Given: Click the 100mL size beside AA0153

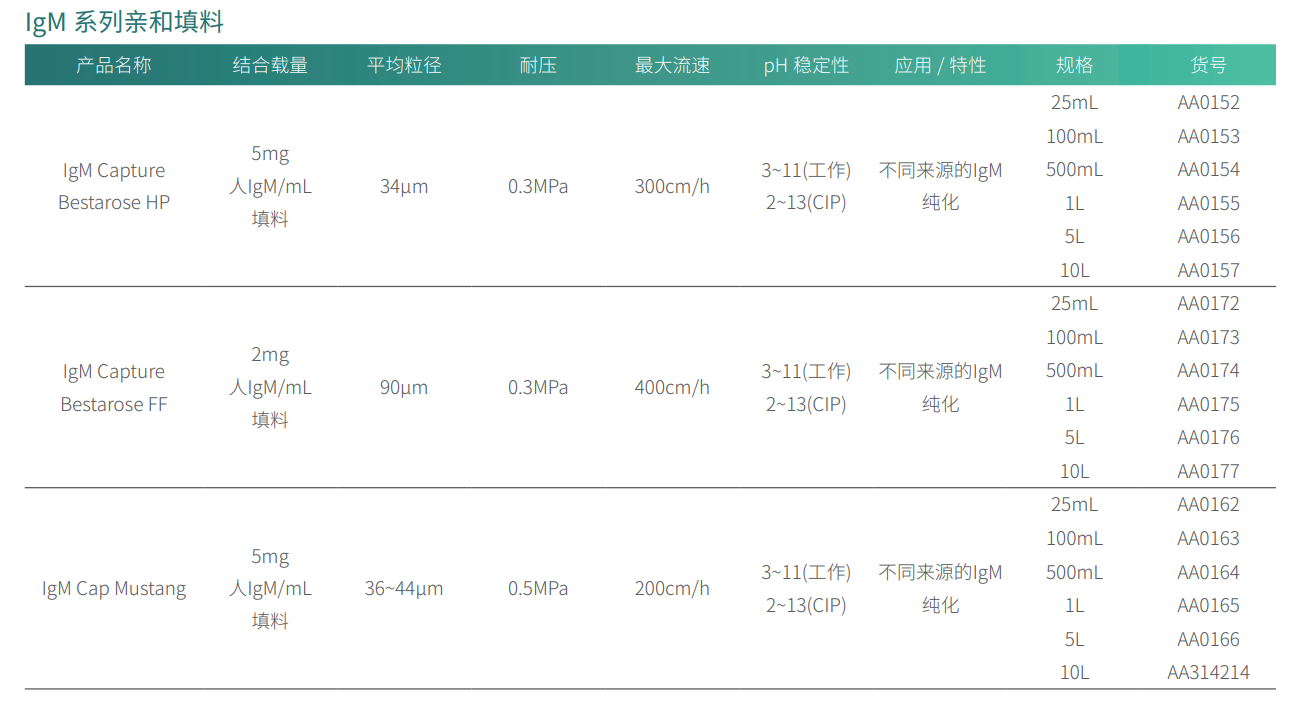Looking at the screenshot, I should 1074,136.
